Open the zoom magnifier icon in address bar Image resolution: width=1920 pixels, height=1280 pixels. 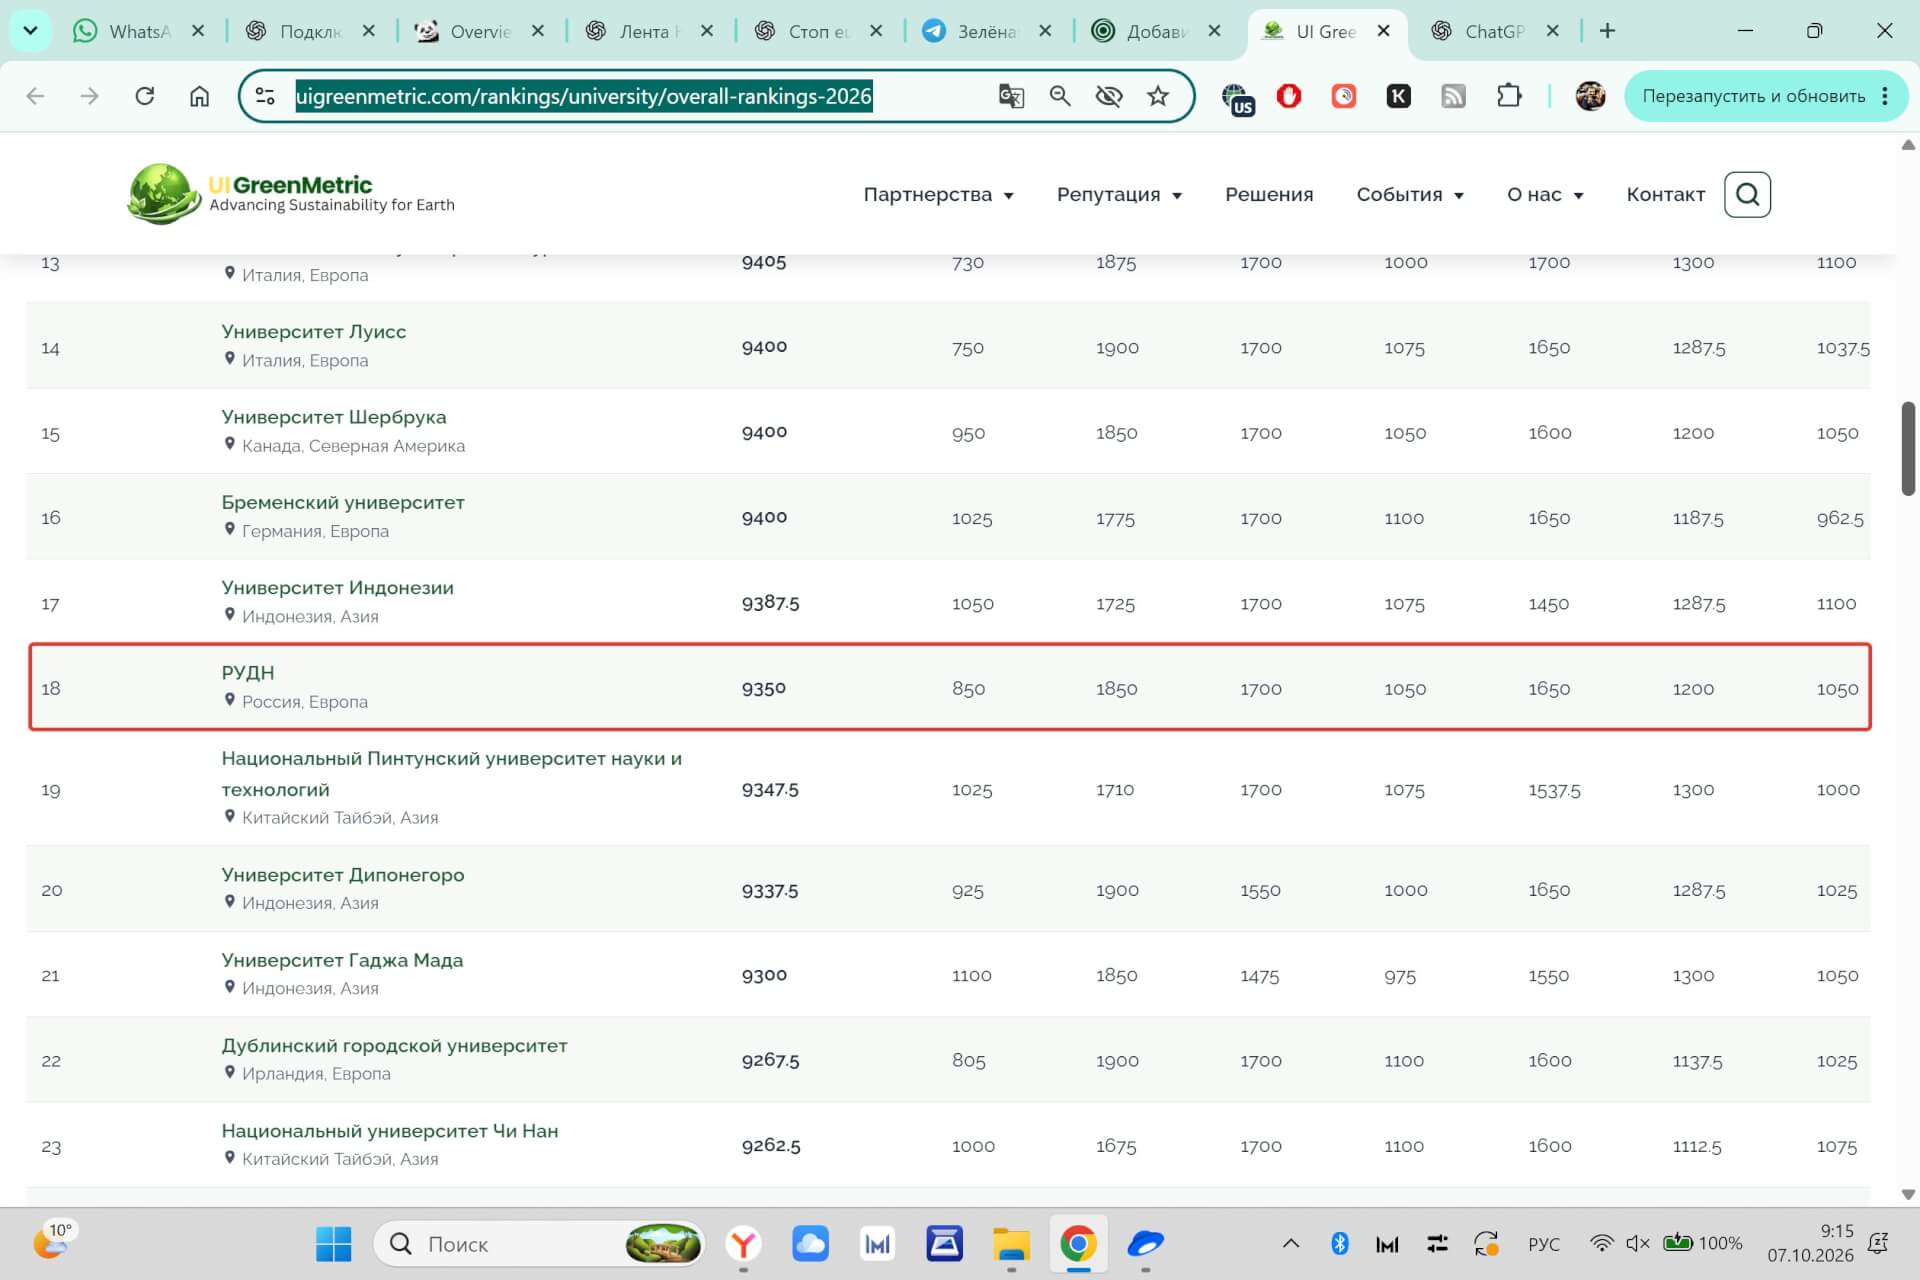[x=1060, y=96]
